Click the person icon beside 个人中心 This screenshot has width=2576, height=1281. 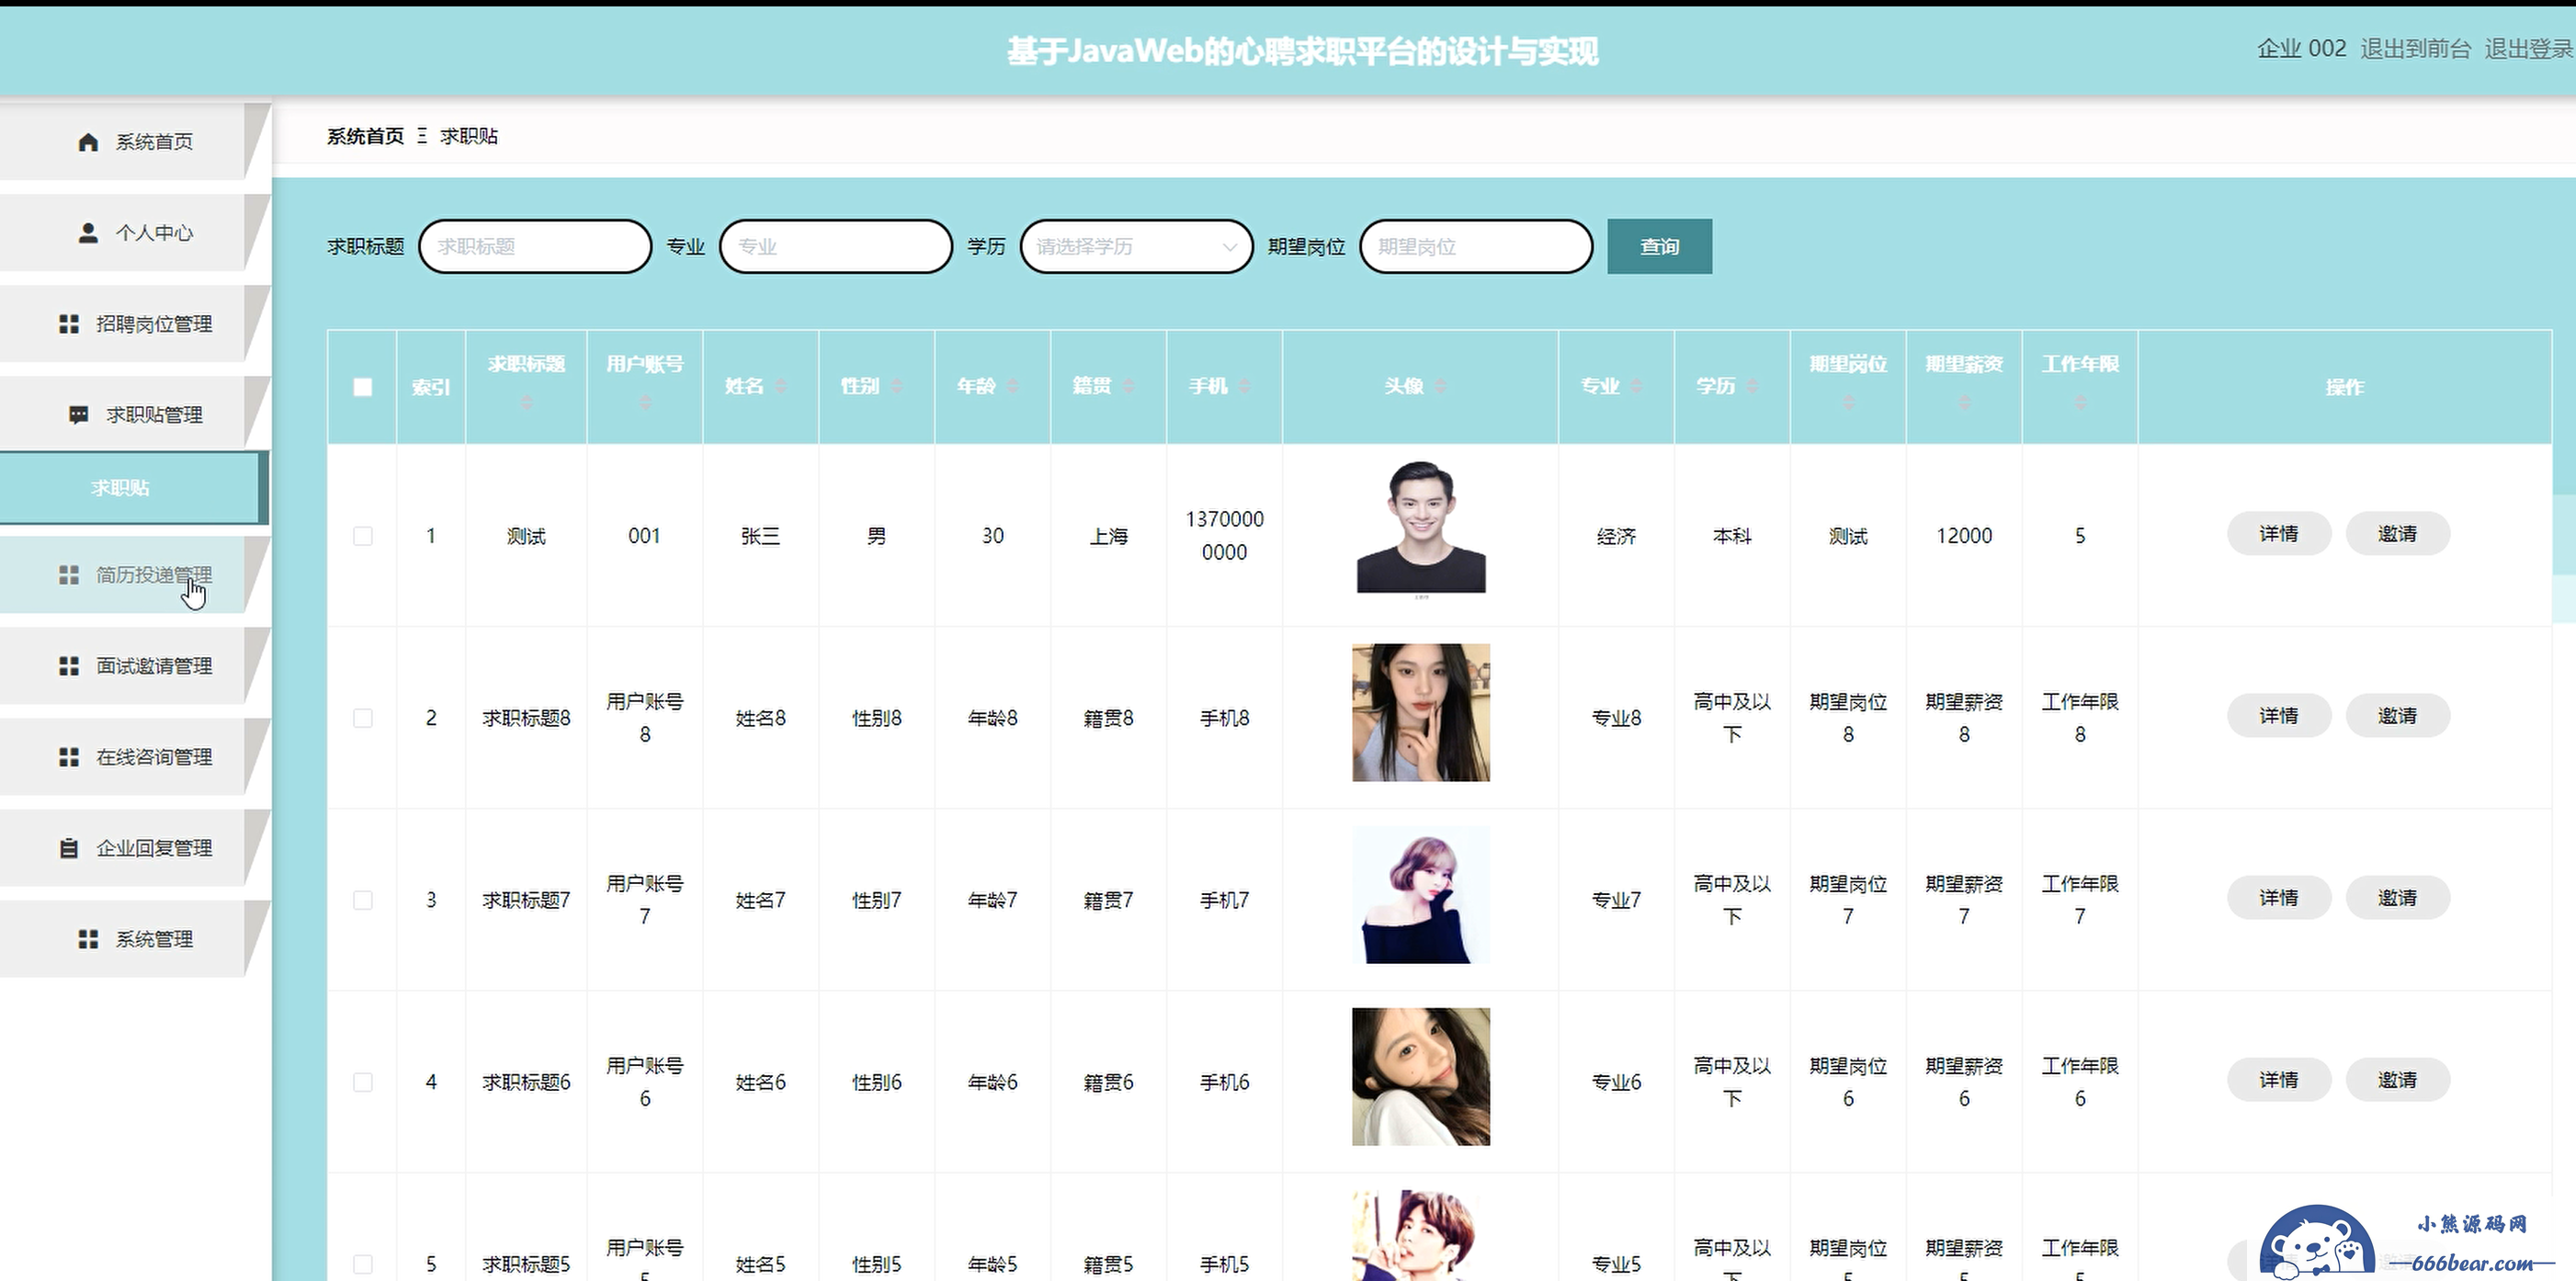coord(88,233)
